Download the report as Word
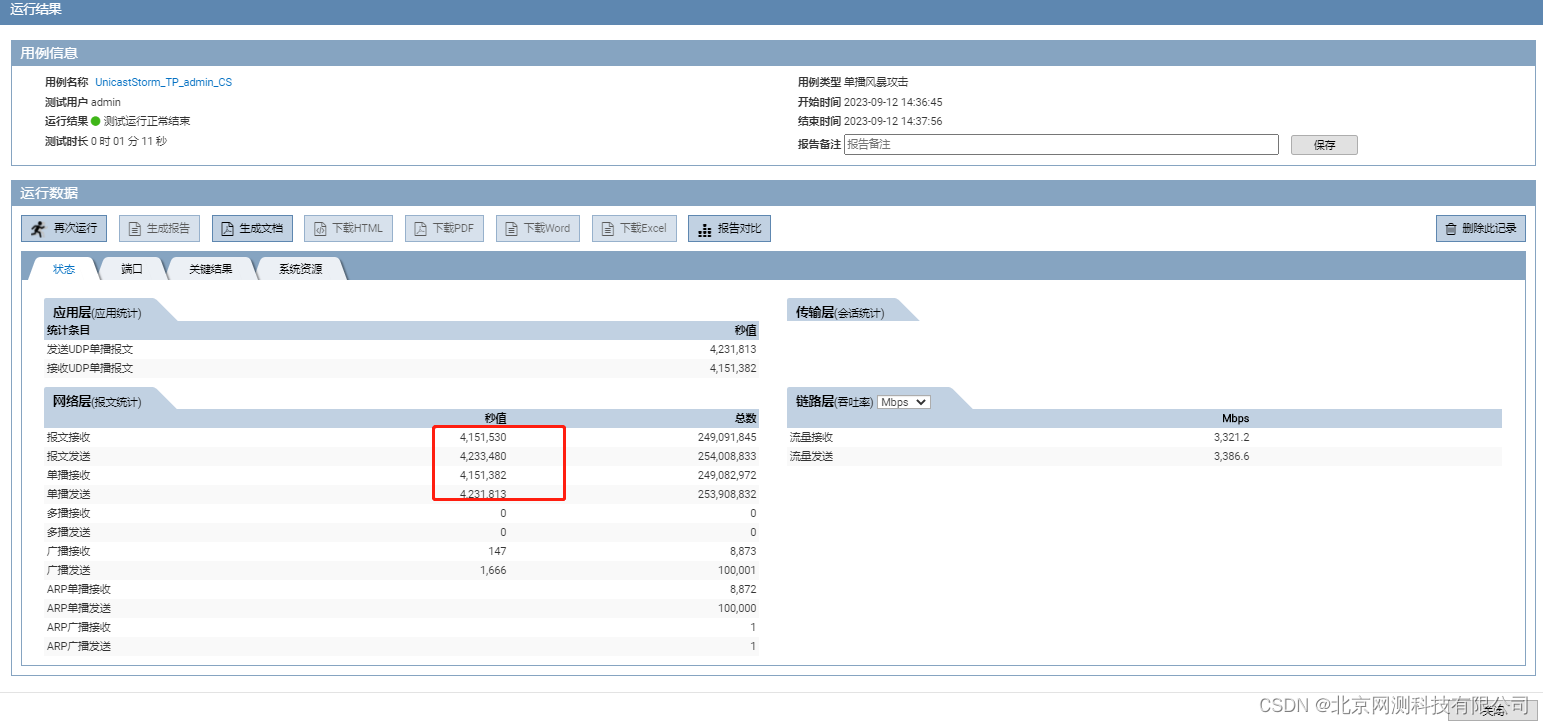The width and height of the screenshot is (1543, 724). click(x=538, y=228)
